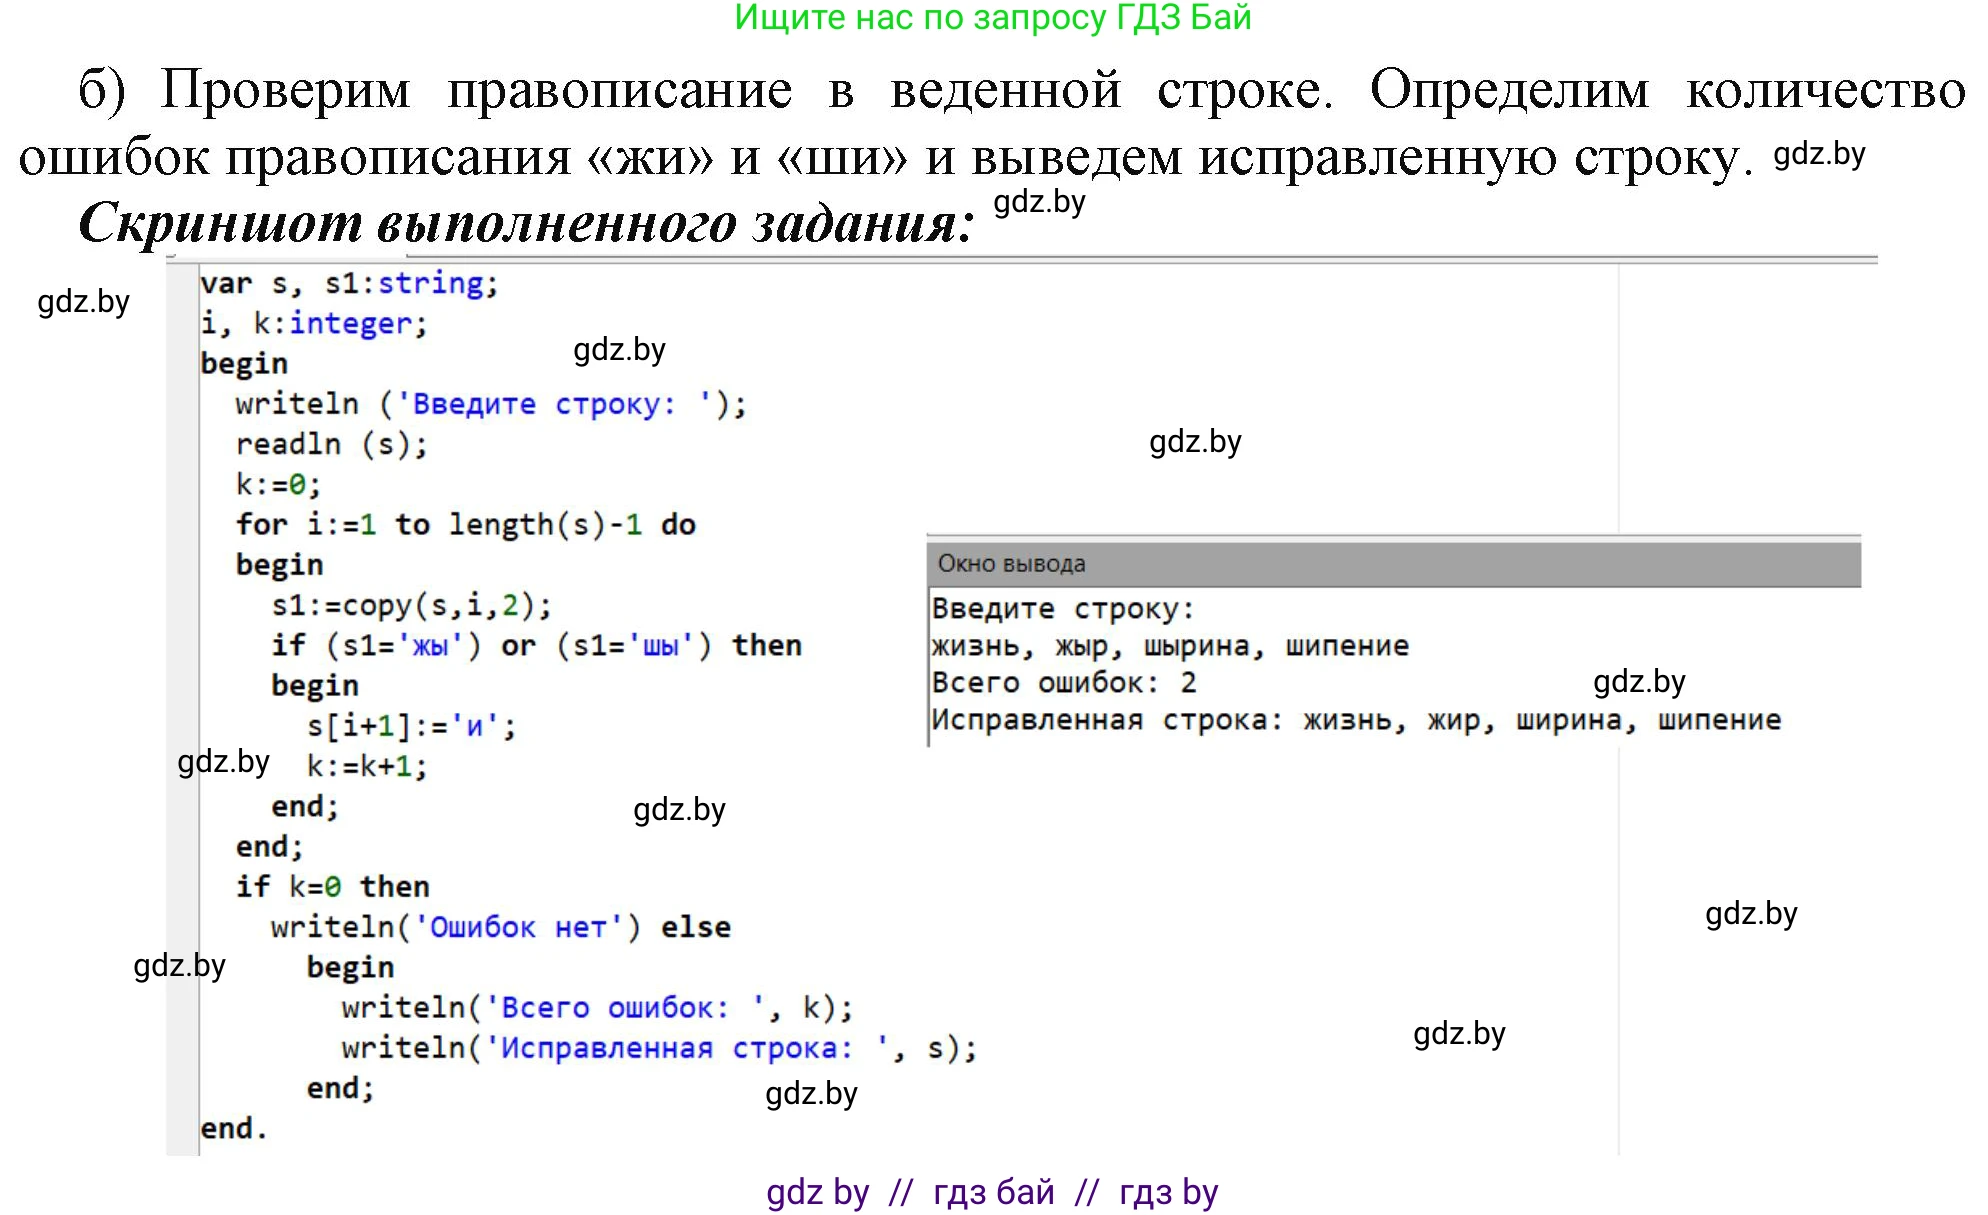The height and width of the screenshot is (1215, 1988).
Task: Click the first 'begin' keyword after declarations
Action: coord(244,364)
